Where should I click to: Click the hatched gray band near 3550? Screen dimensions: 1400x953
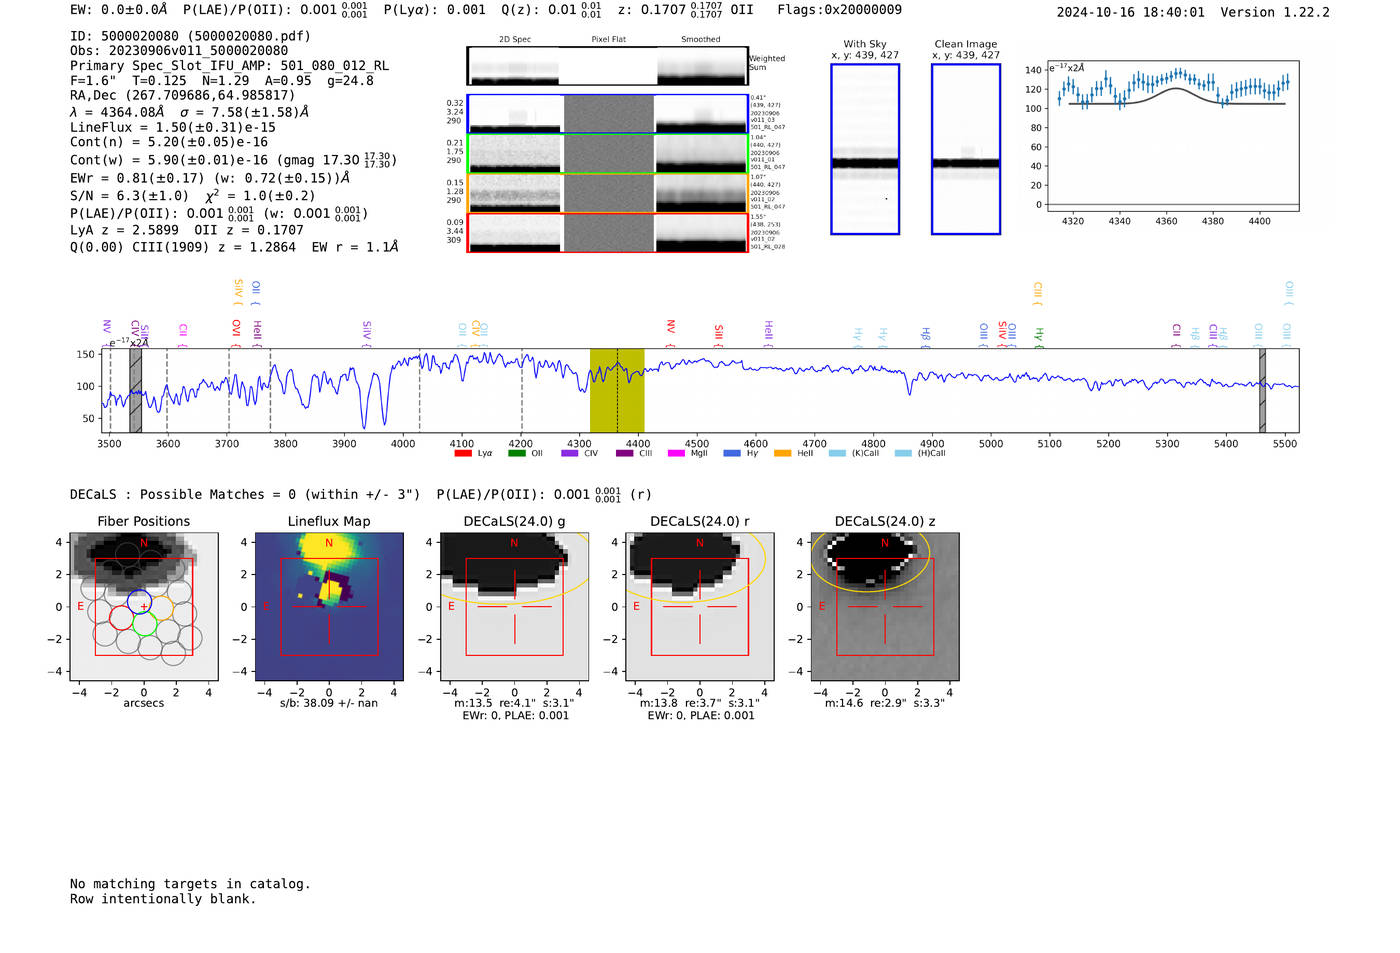click(135, 391)
